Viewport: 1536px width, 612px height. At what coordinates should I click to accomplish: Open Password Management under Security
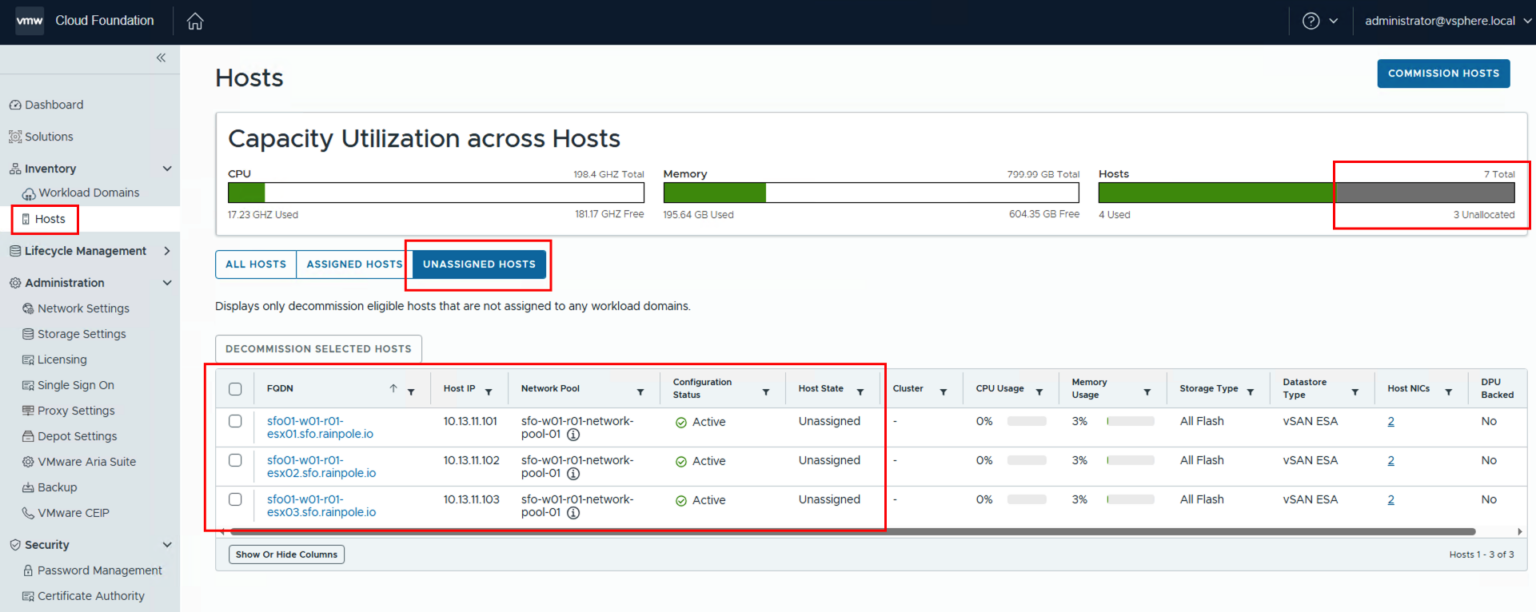[x=97, y=570]
